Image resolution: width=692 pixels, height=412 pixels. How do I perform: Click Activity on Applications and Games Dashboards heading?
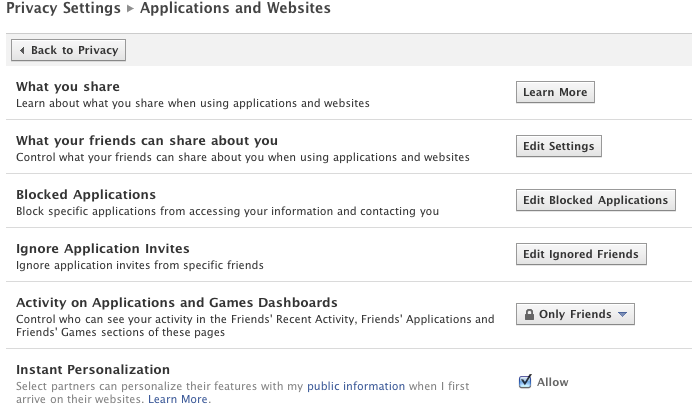[176, 302]
